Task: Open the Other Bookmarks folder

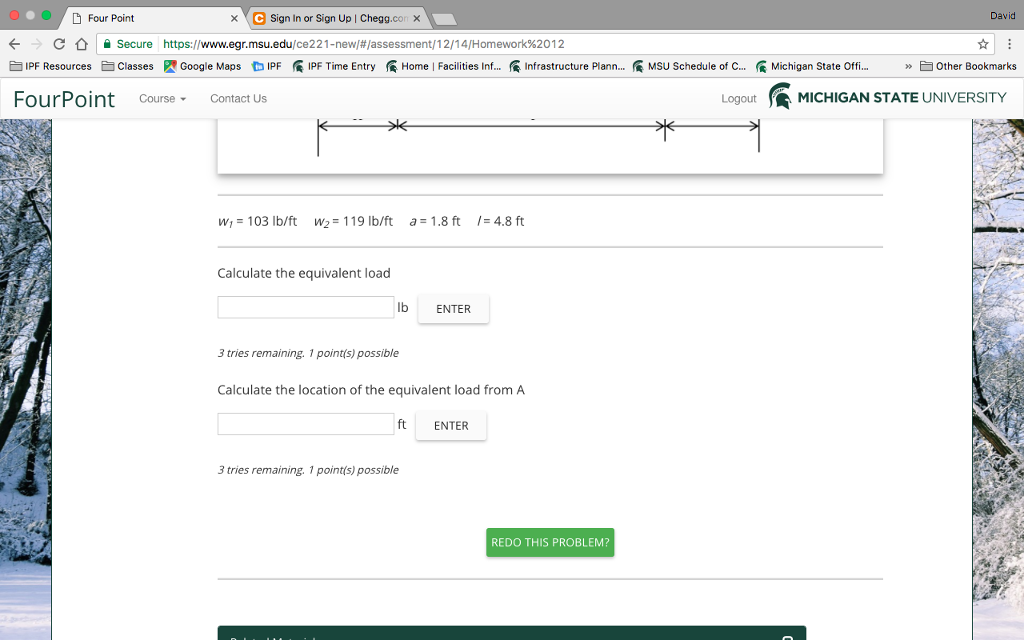Action: click(x=966, y=66)
